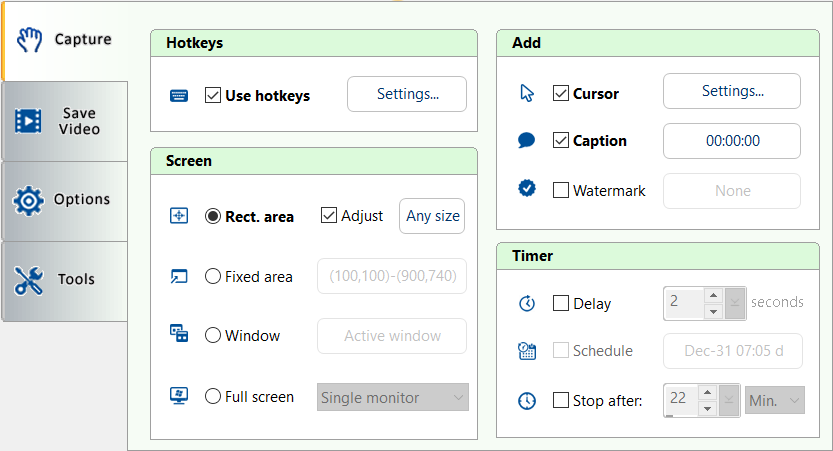Click the full screen monitor icon
Image resolution: width=833 pixels, height=451 pixels.
point(179,396)
